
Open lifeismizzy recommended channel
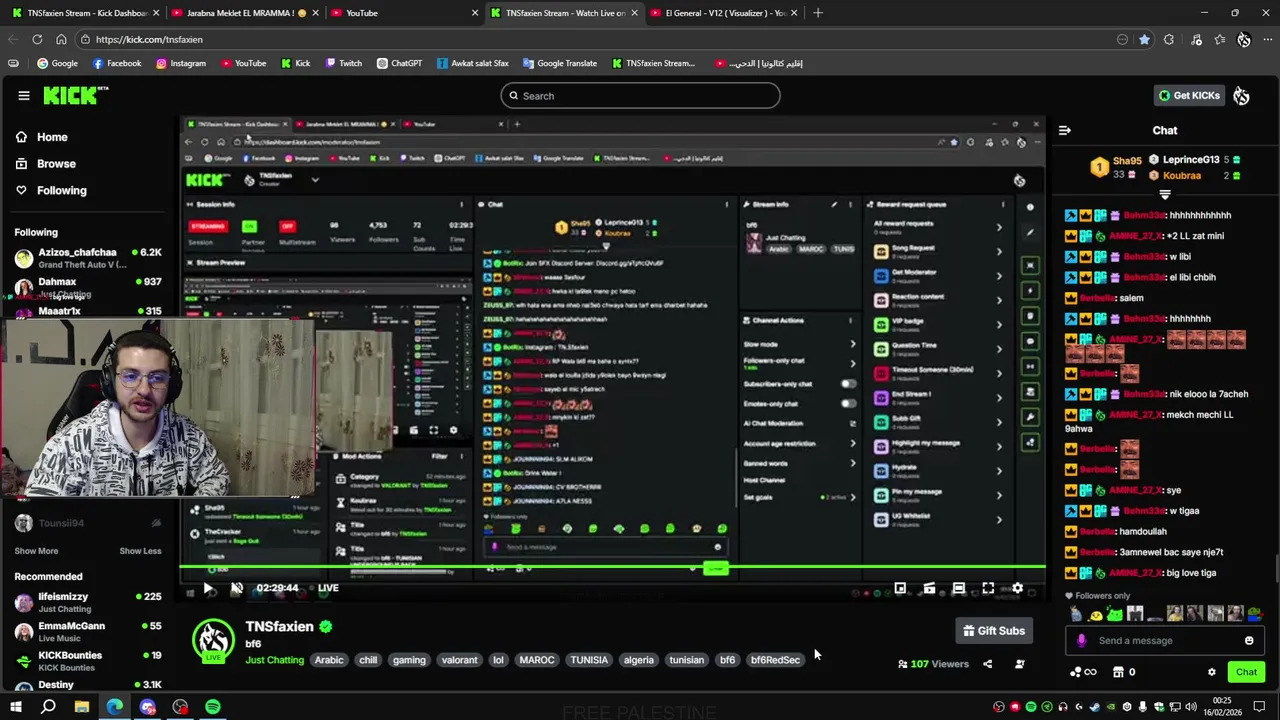(88, 602)
